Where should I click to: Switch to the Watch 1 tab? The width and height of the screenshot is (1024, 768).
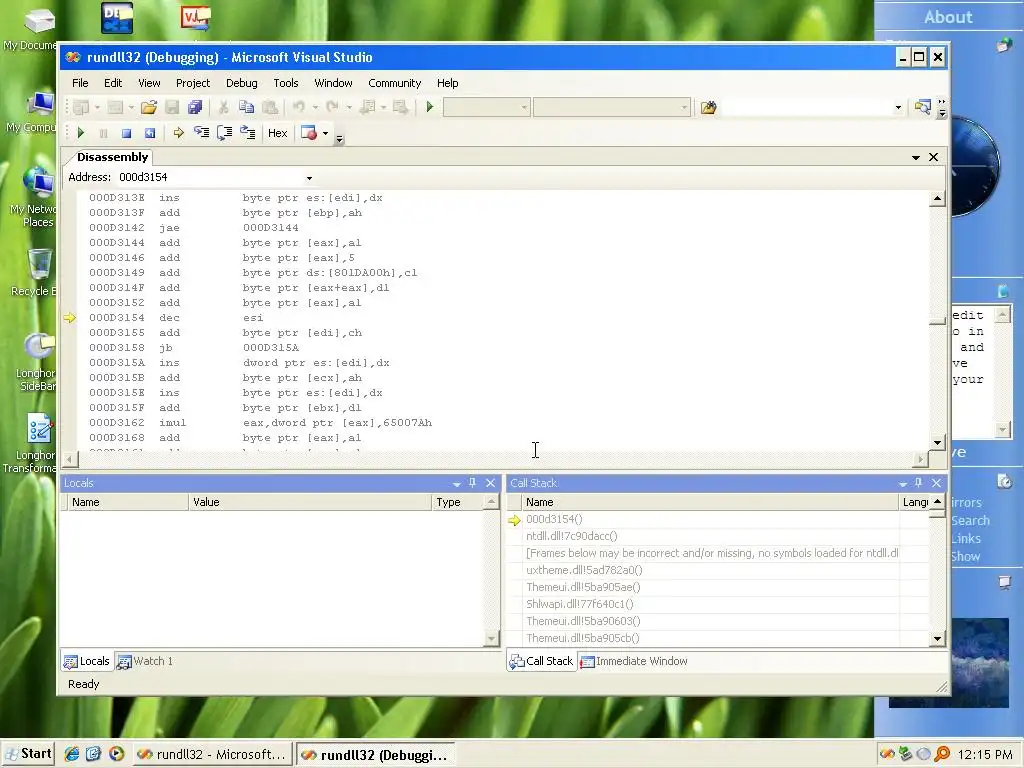pyautogui.click(x=145, y=662)
